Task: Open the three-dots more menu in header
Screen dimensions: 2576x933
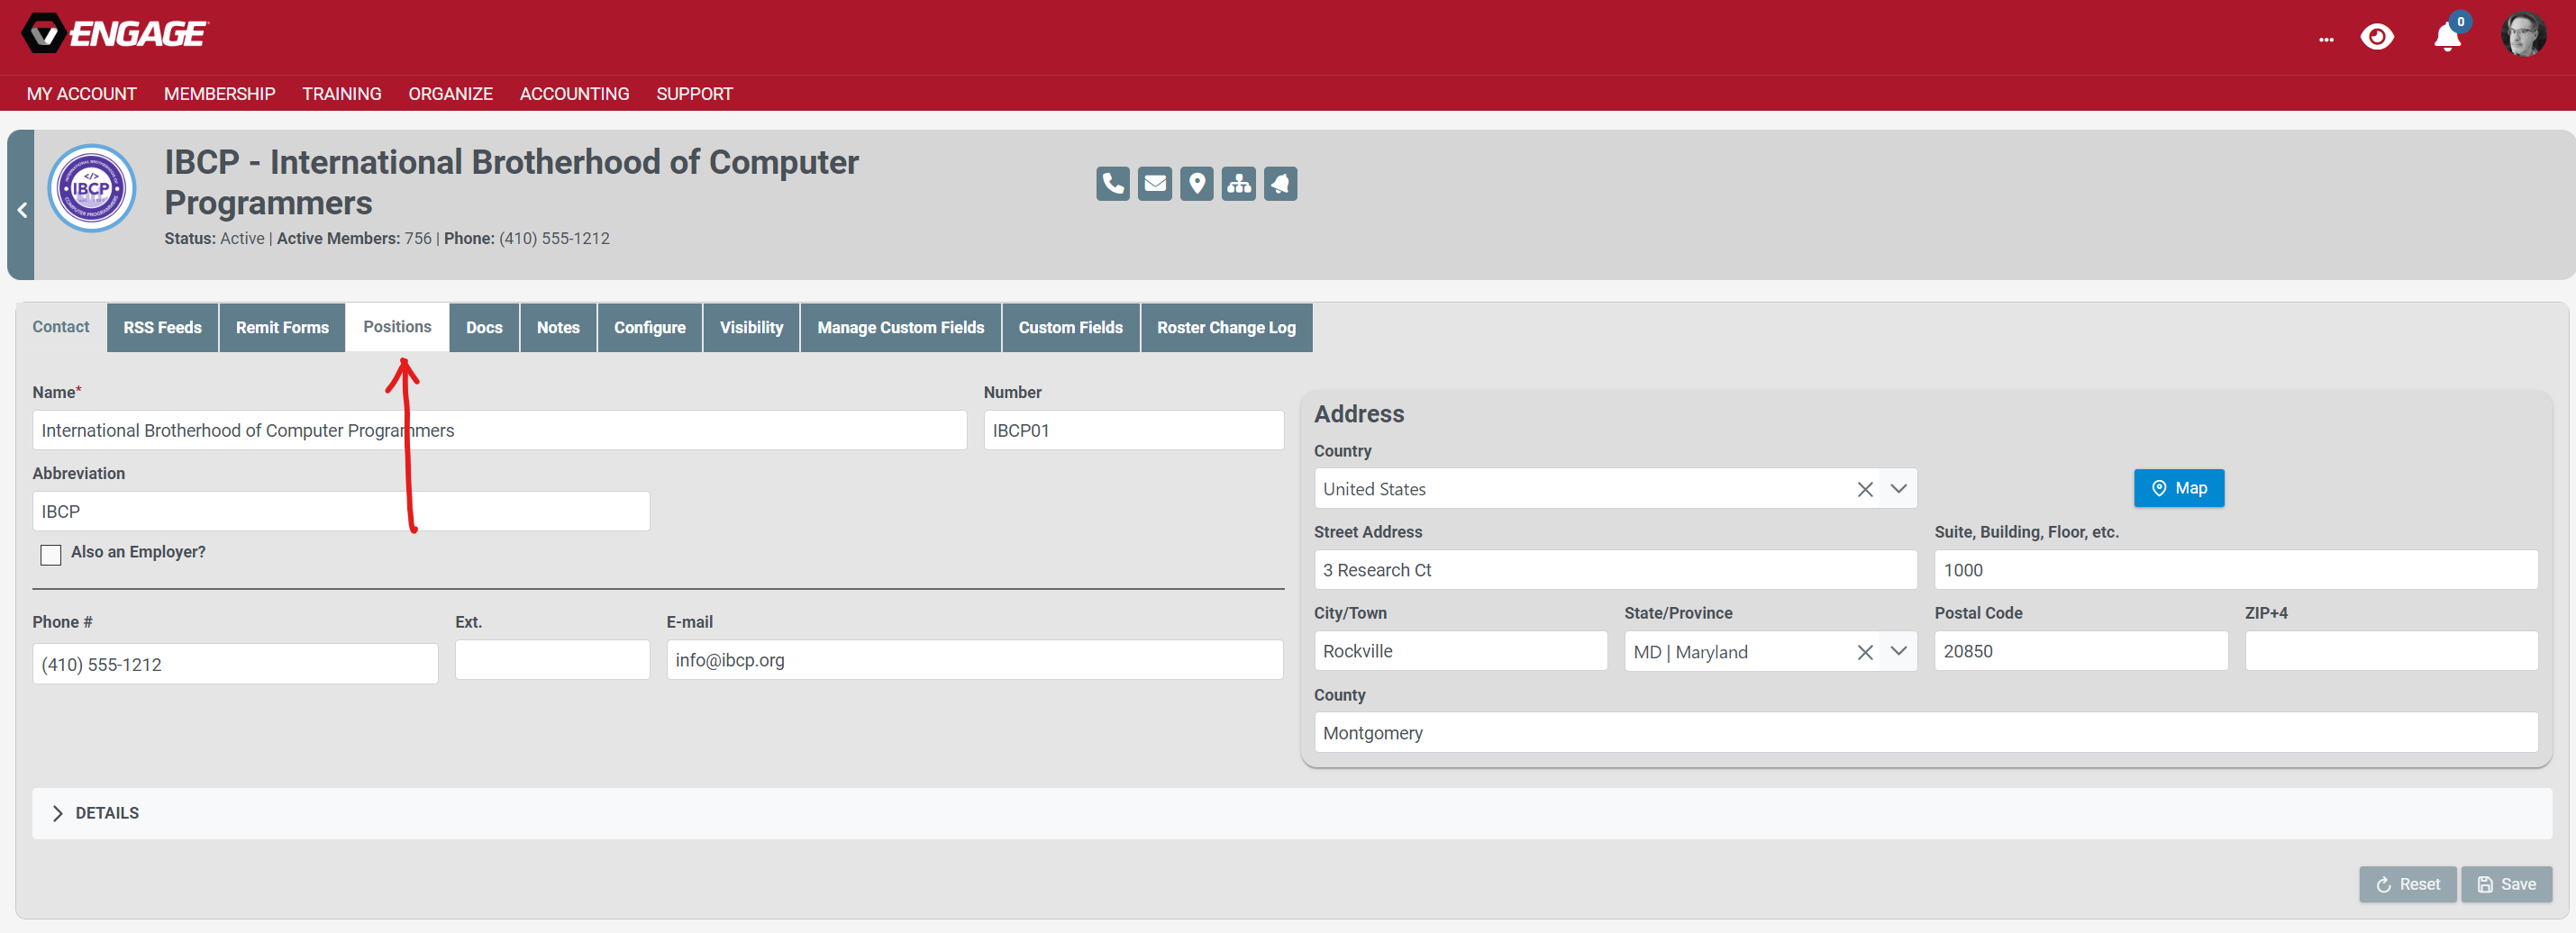Action: pos(2326,40)
